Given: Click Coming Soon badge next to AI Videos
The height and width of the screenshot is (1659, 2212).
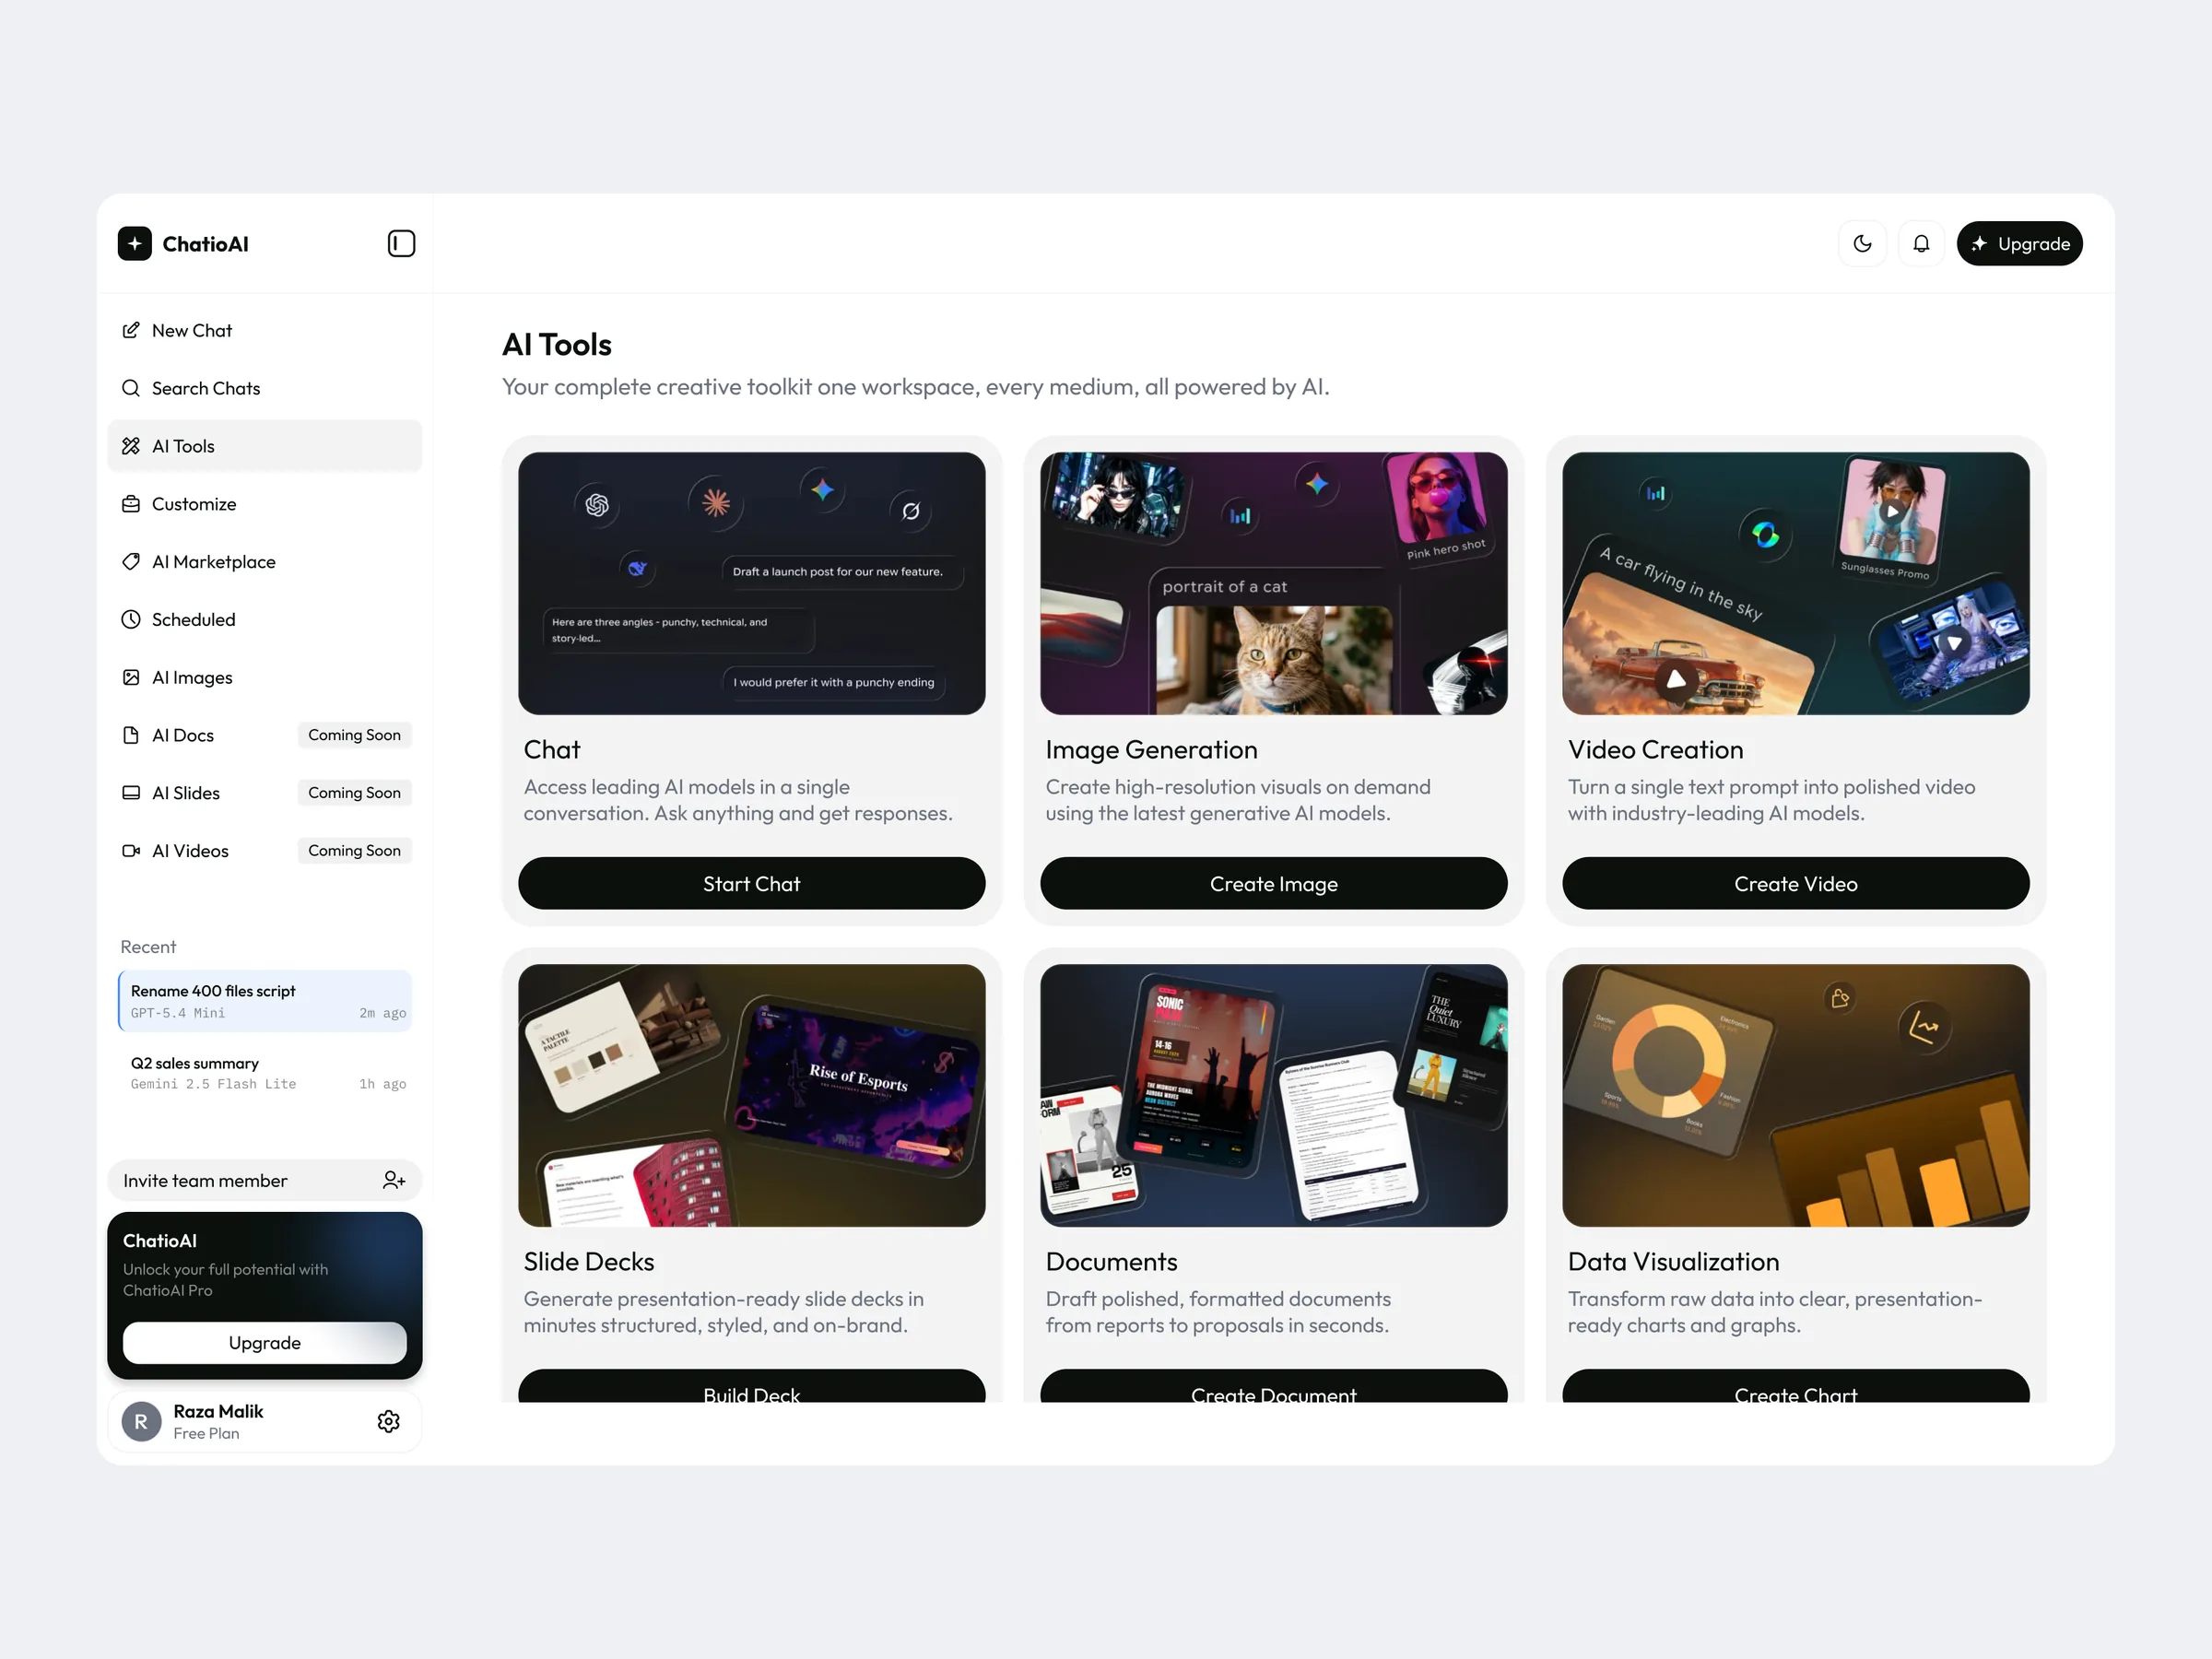Looking at the screenshot, I should pyautogui.click(x=354, y=851).
